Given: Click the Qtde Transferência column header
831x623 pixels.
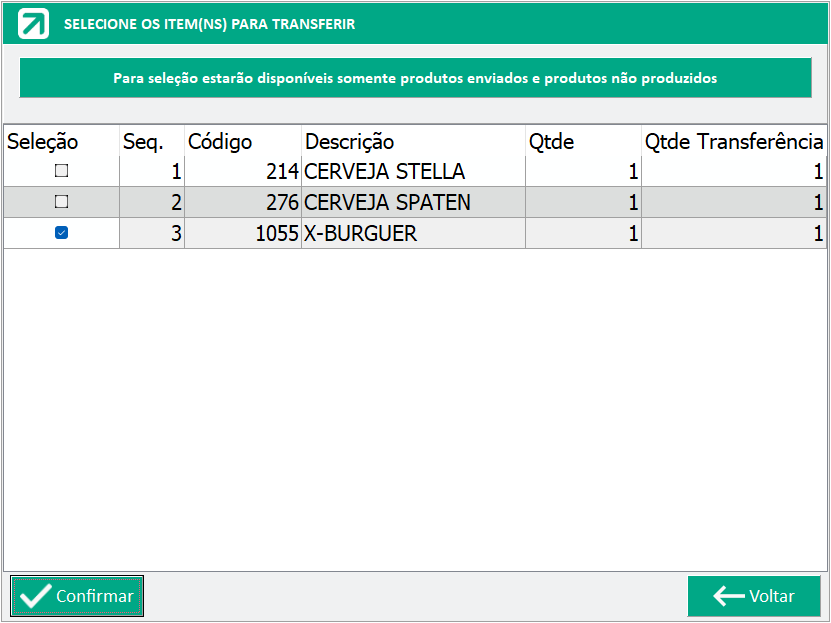Looking at the screenshot, I should point(734,141).
